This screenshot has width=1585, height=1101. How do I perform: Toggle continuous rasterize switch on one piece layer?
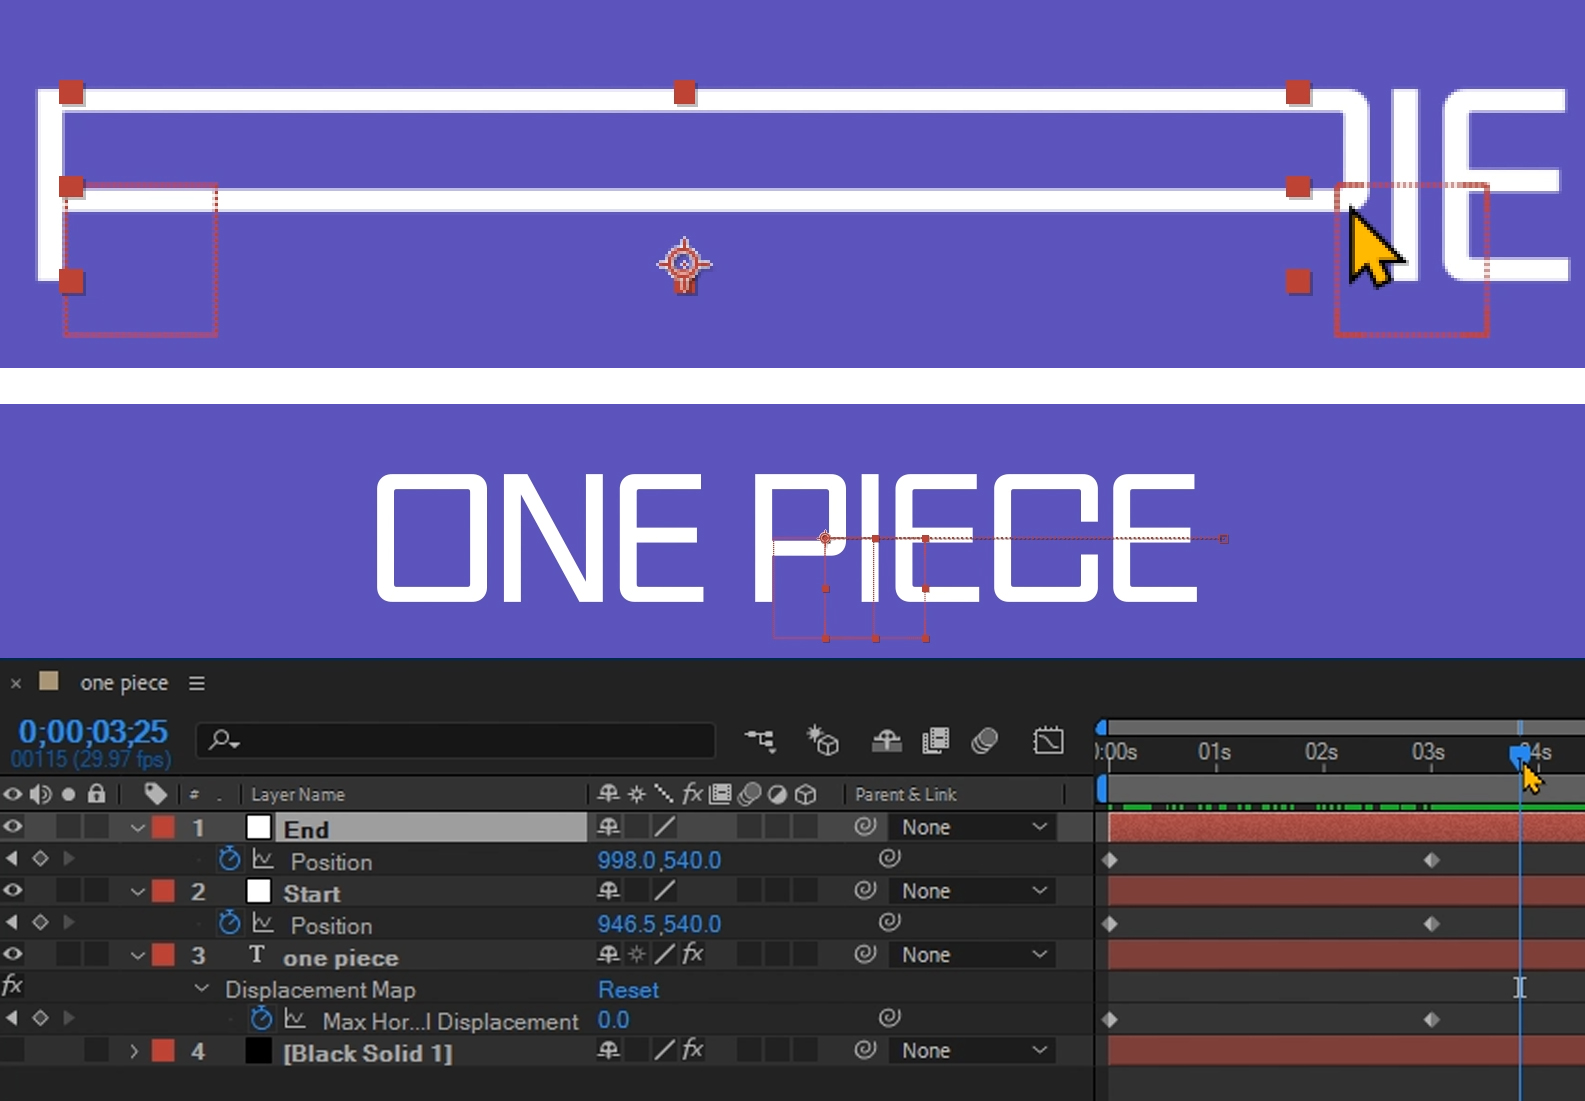click(637, 955)
